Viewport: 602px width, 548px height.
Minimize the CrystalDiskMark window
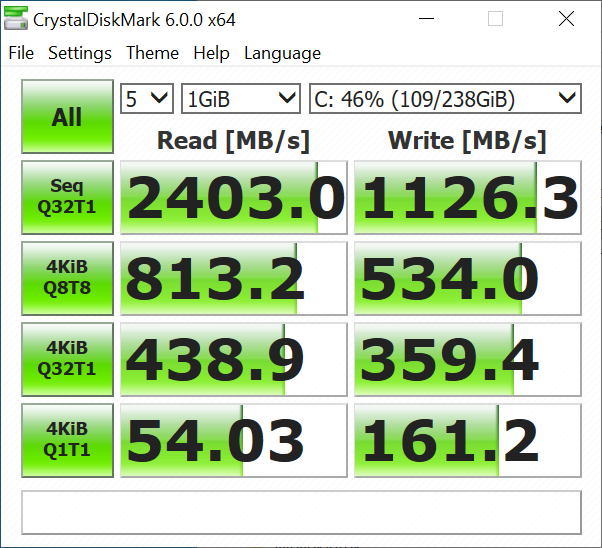[x=426, y=18]
